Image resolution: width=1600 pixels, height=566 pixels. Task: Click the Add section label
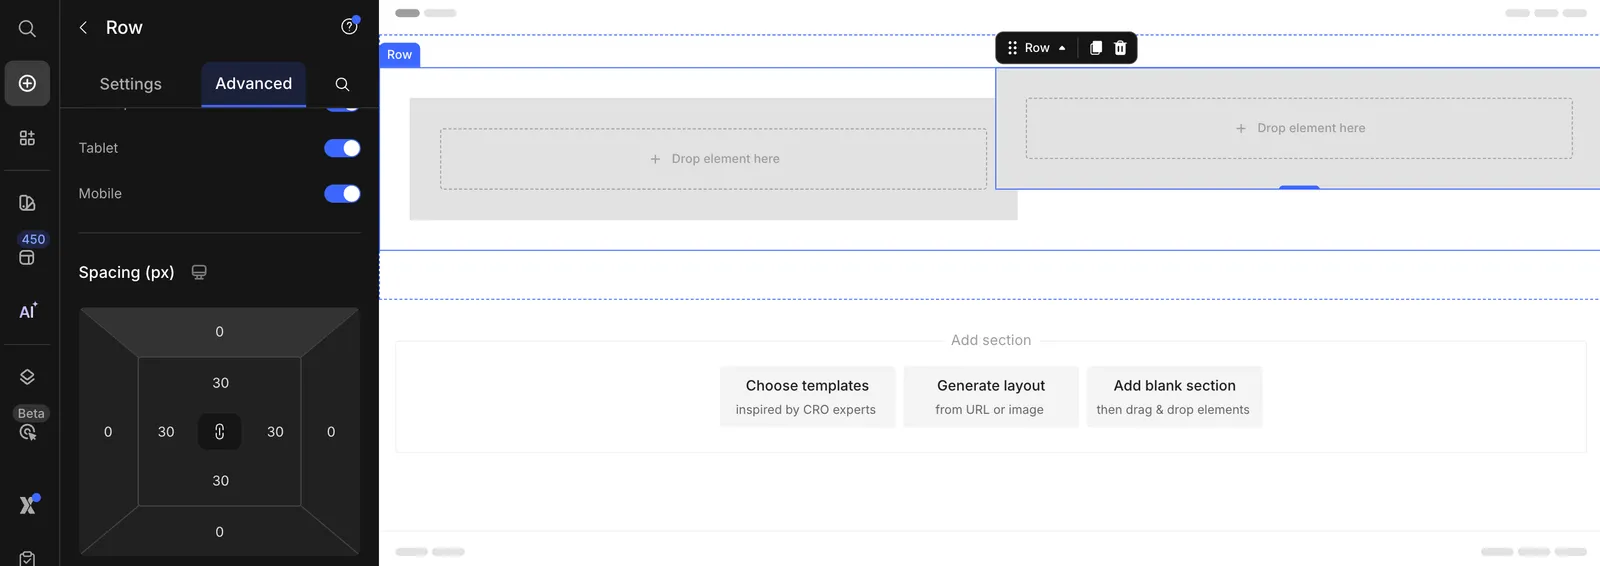point(991,340)
